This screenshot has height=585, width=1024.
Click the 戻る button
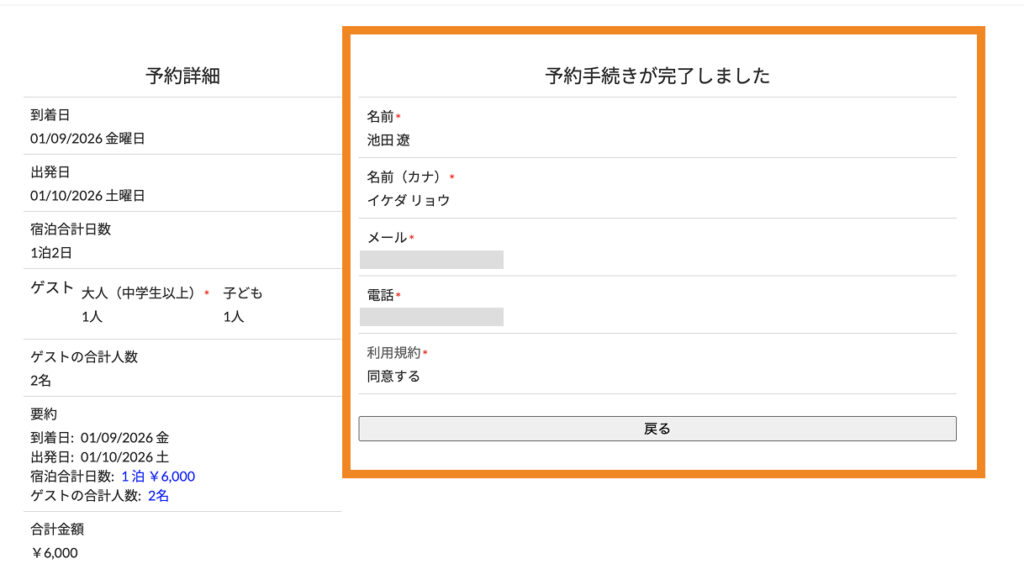657,429
